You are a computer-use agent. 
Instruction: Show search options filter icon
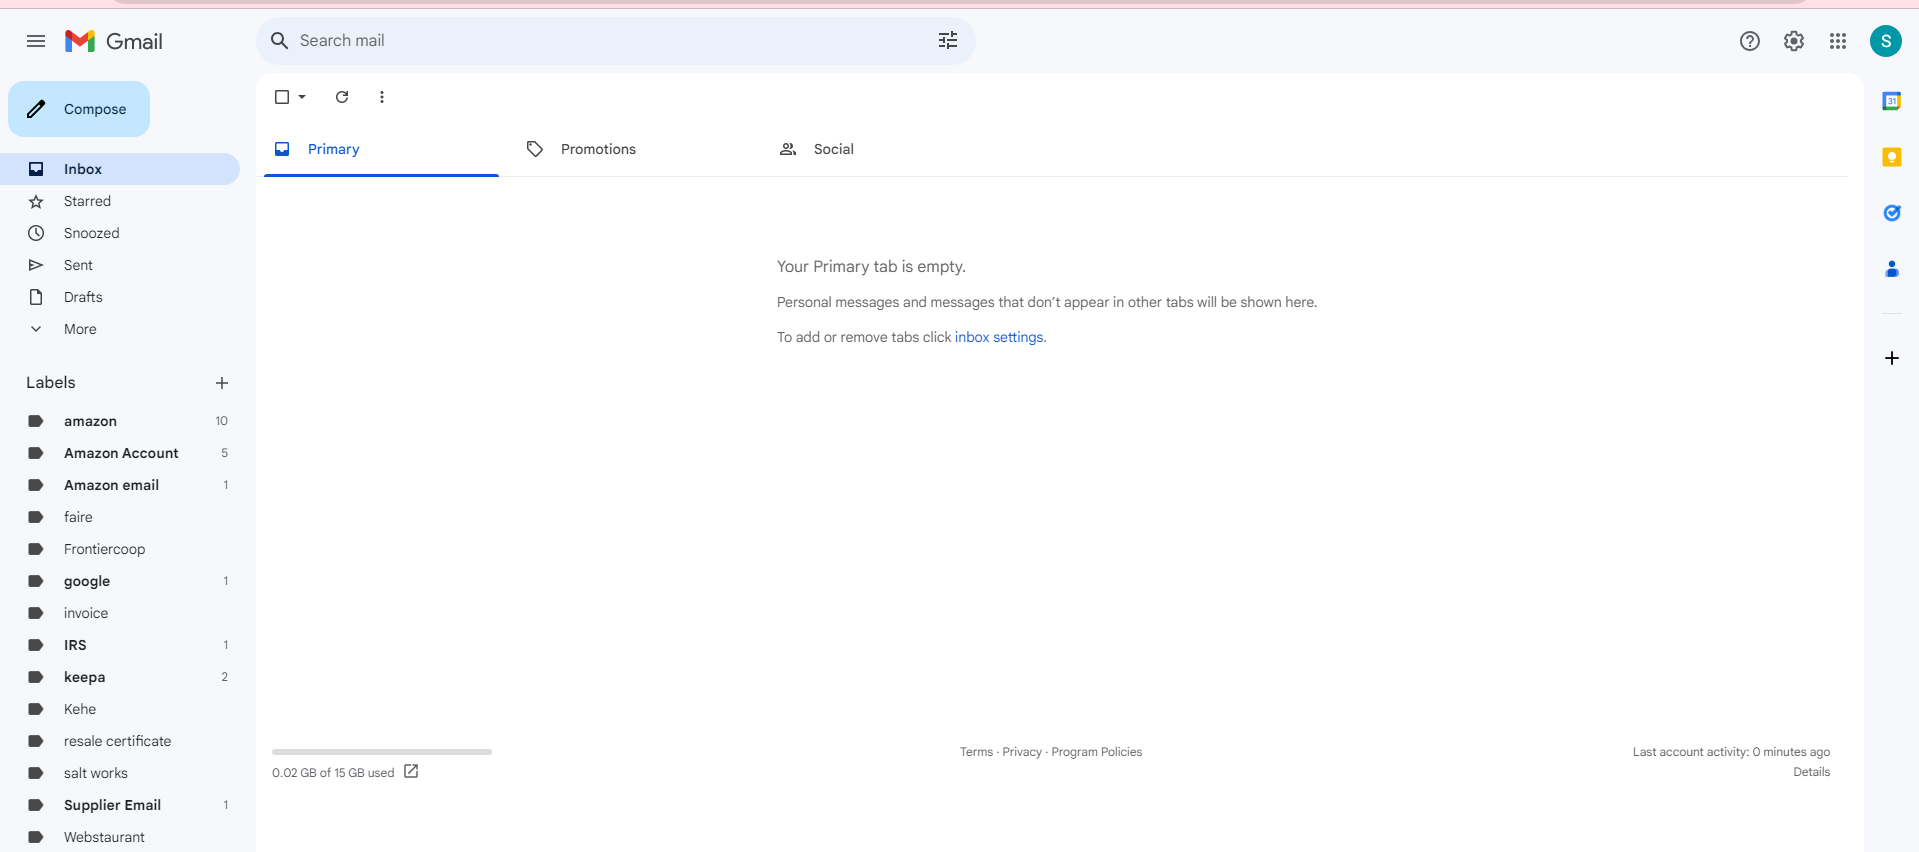948,41
